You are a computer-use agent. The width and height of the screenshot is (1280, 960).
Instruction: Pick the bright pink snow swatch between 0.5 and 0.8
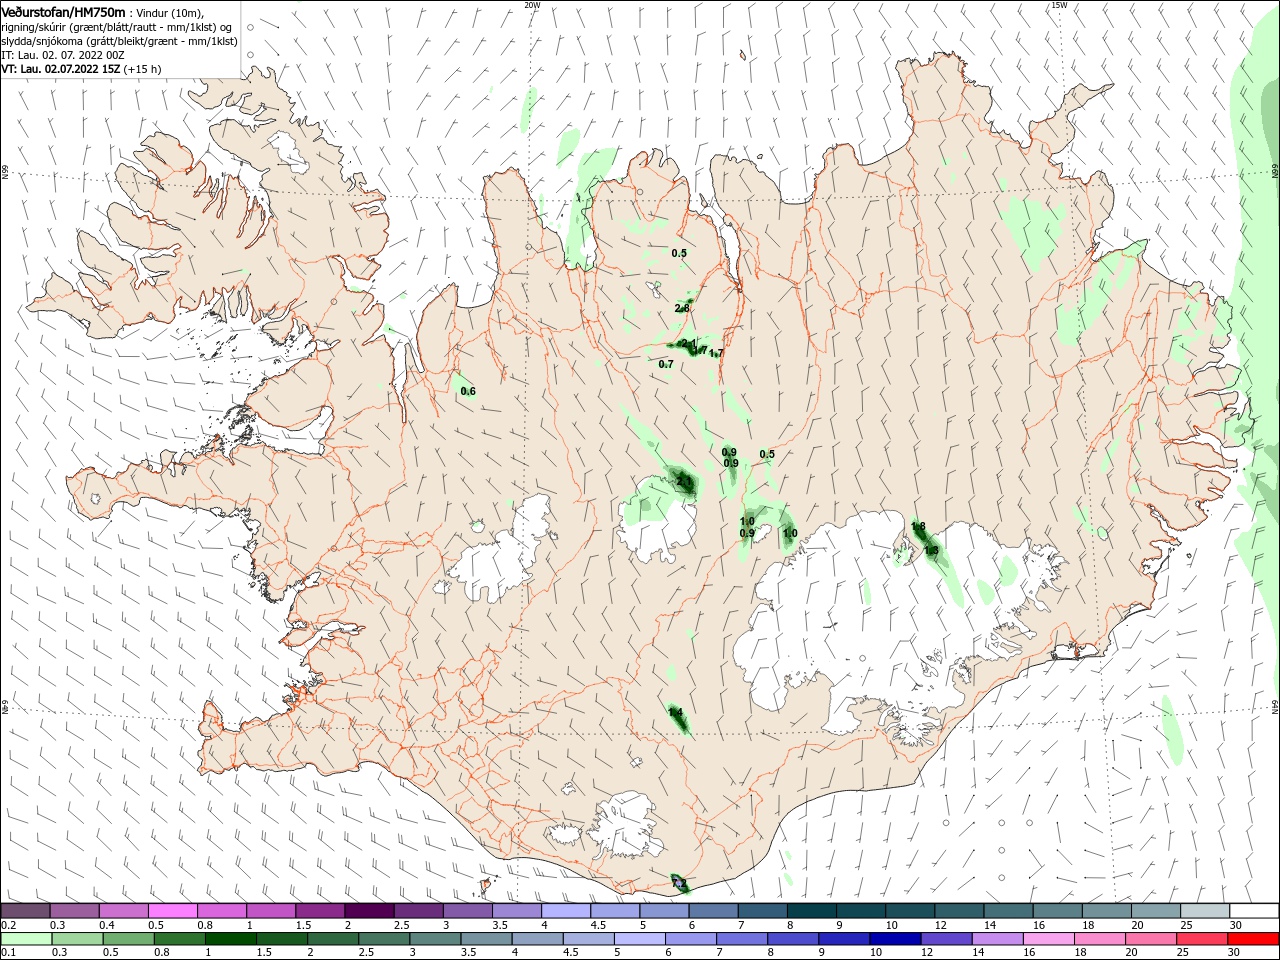172,911
